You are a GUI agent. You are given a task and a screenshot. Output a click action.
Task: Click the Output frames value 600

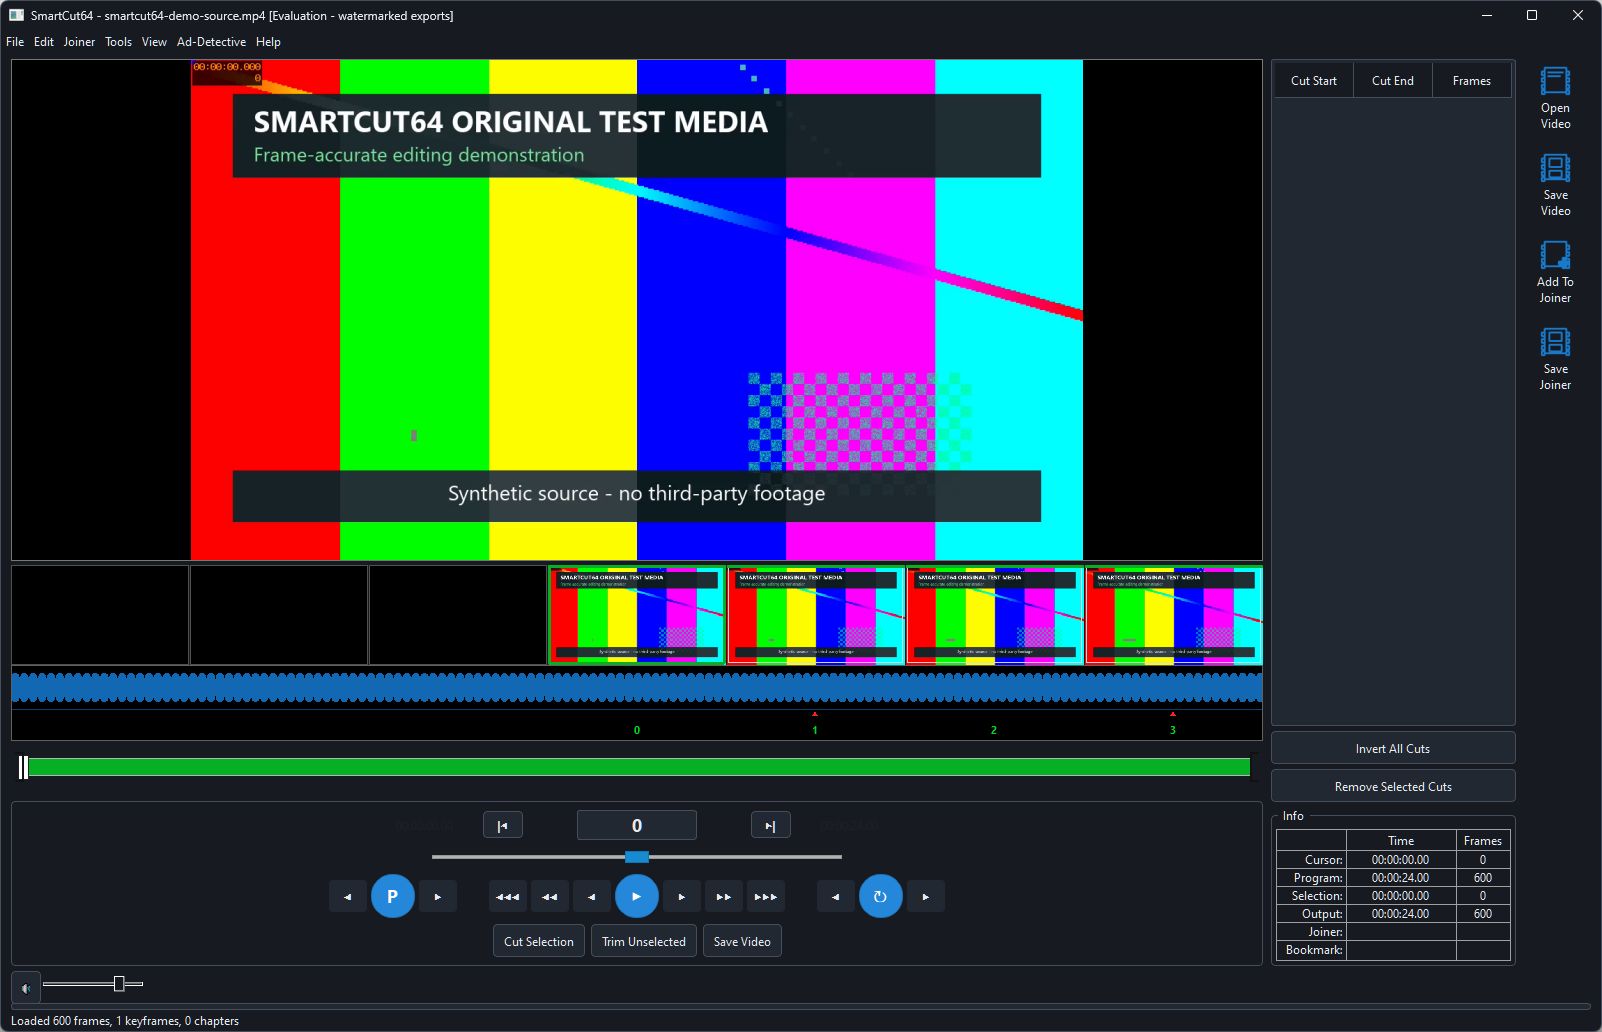(x=1483, y=914)
